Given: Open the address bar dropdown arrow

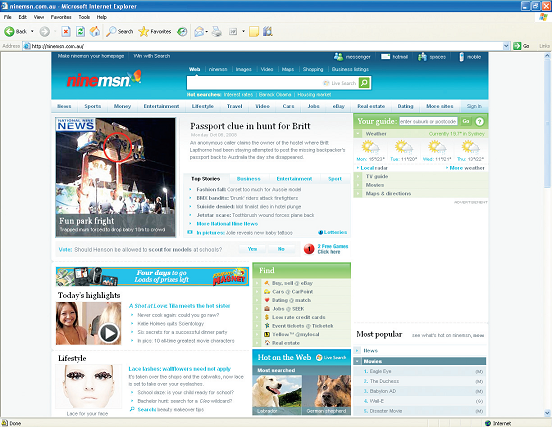Looking at the screenshot, I should tap(506, 46).
